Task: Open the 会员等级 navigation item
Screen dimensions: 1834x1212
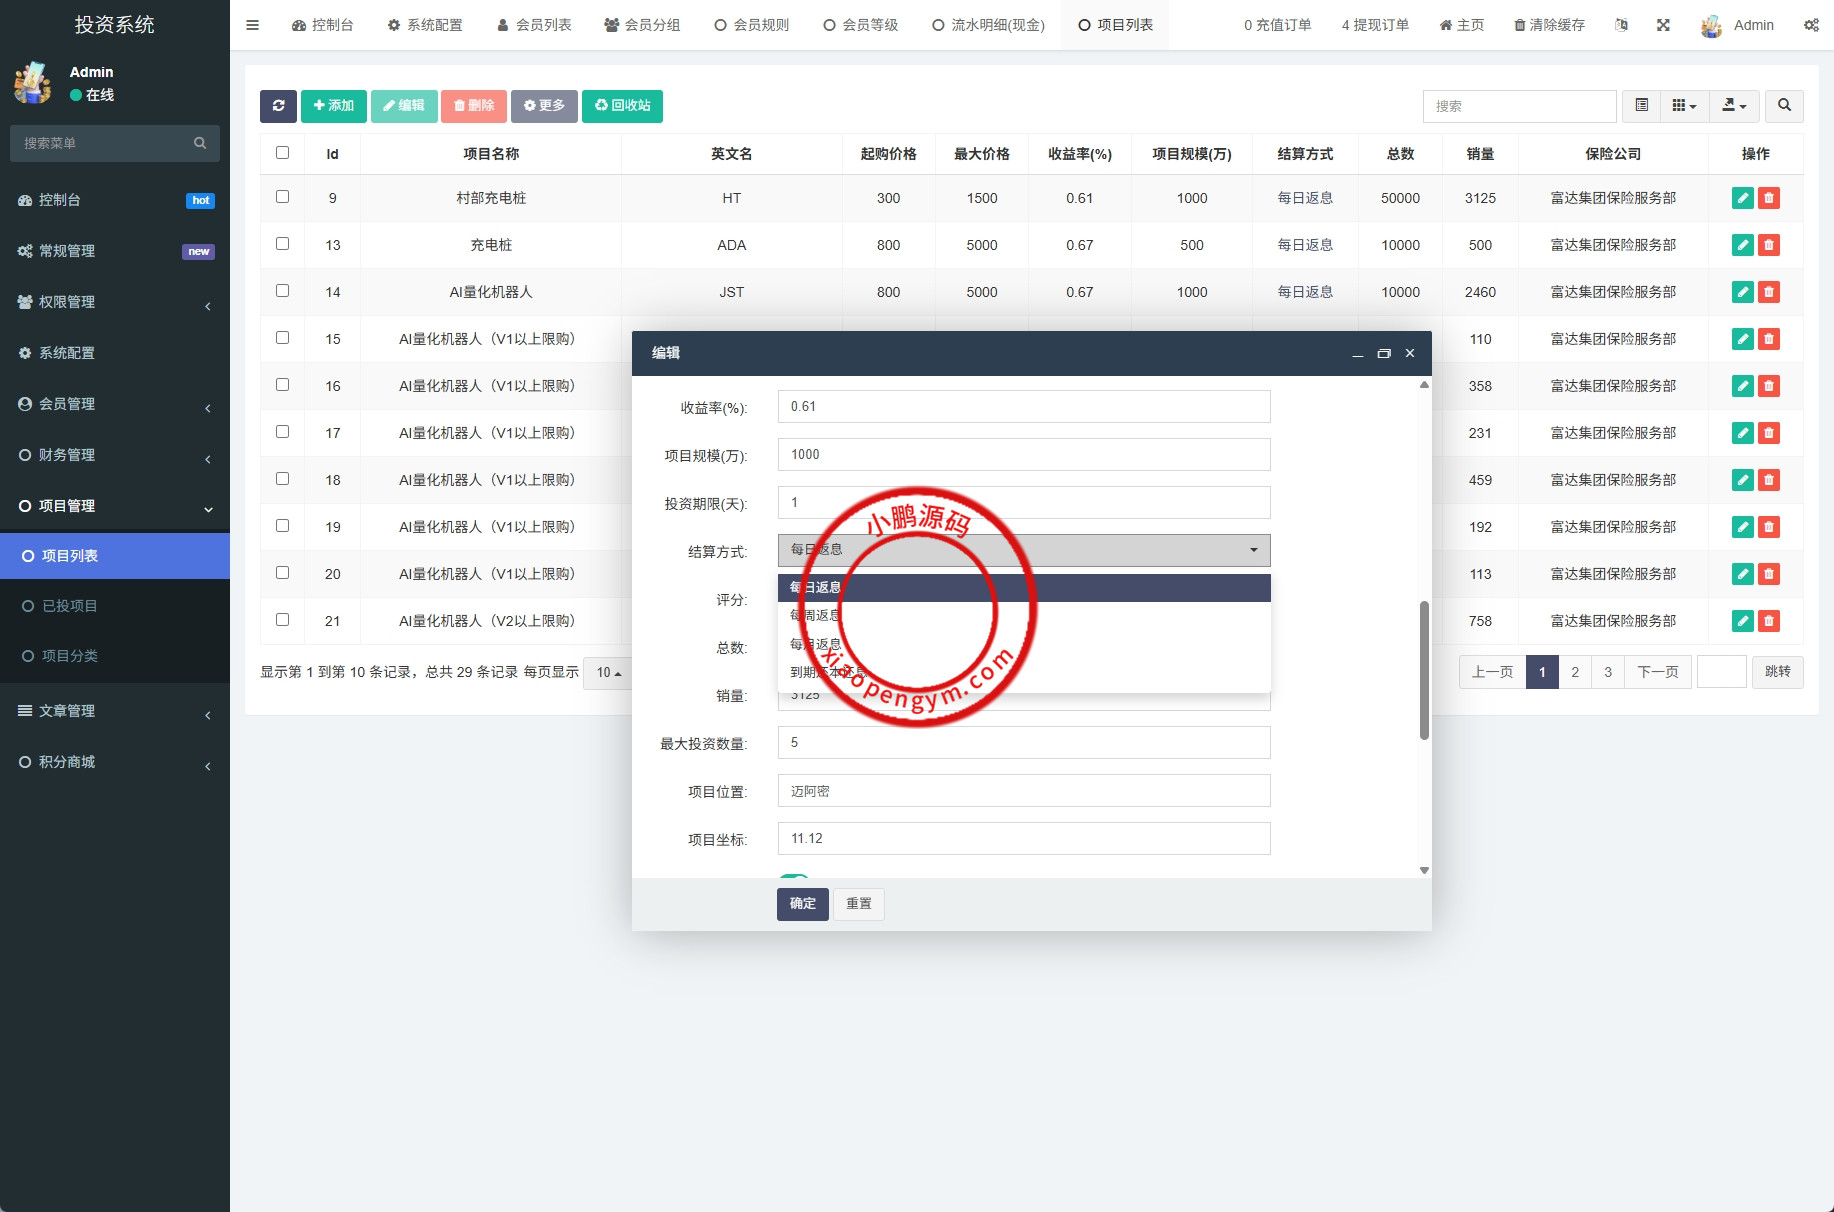Action: tap(860, 24)
